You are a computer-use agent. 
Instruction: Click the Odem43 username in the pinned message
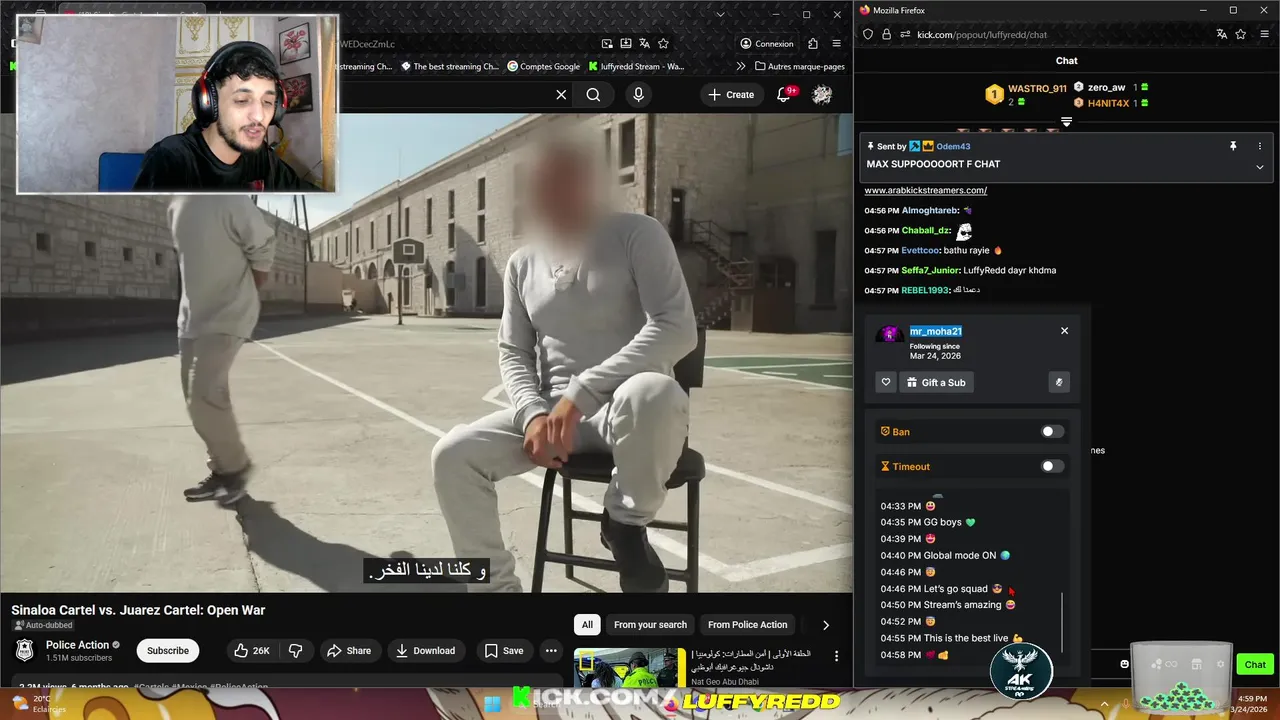(953, 146)
